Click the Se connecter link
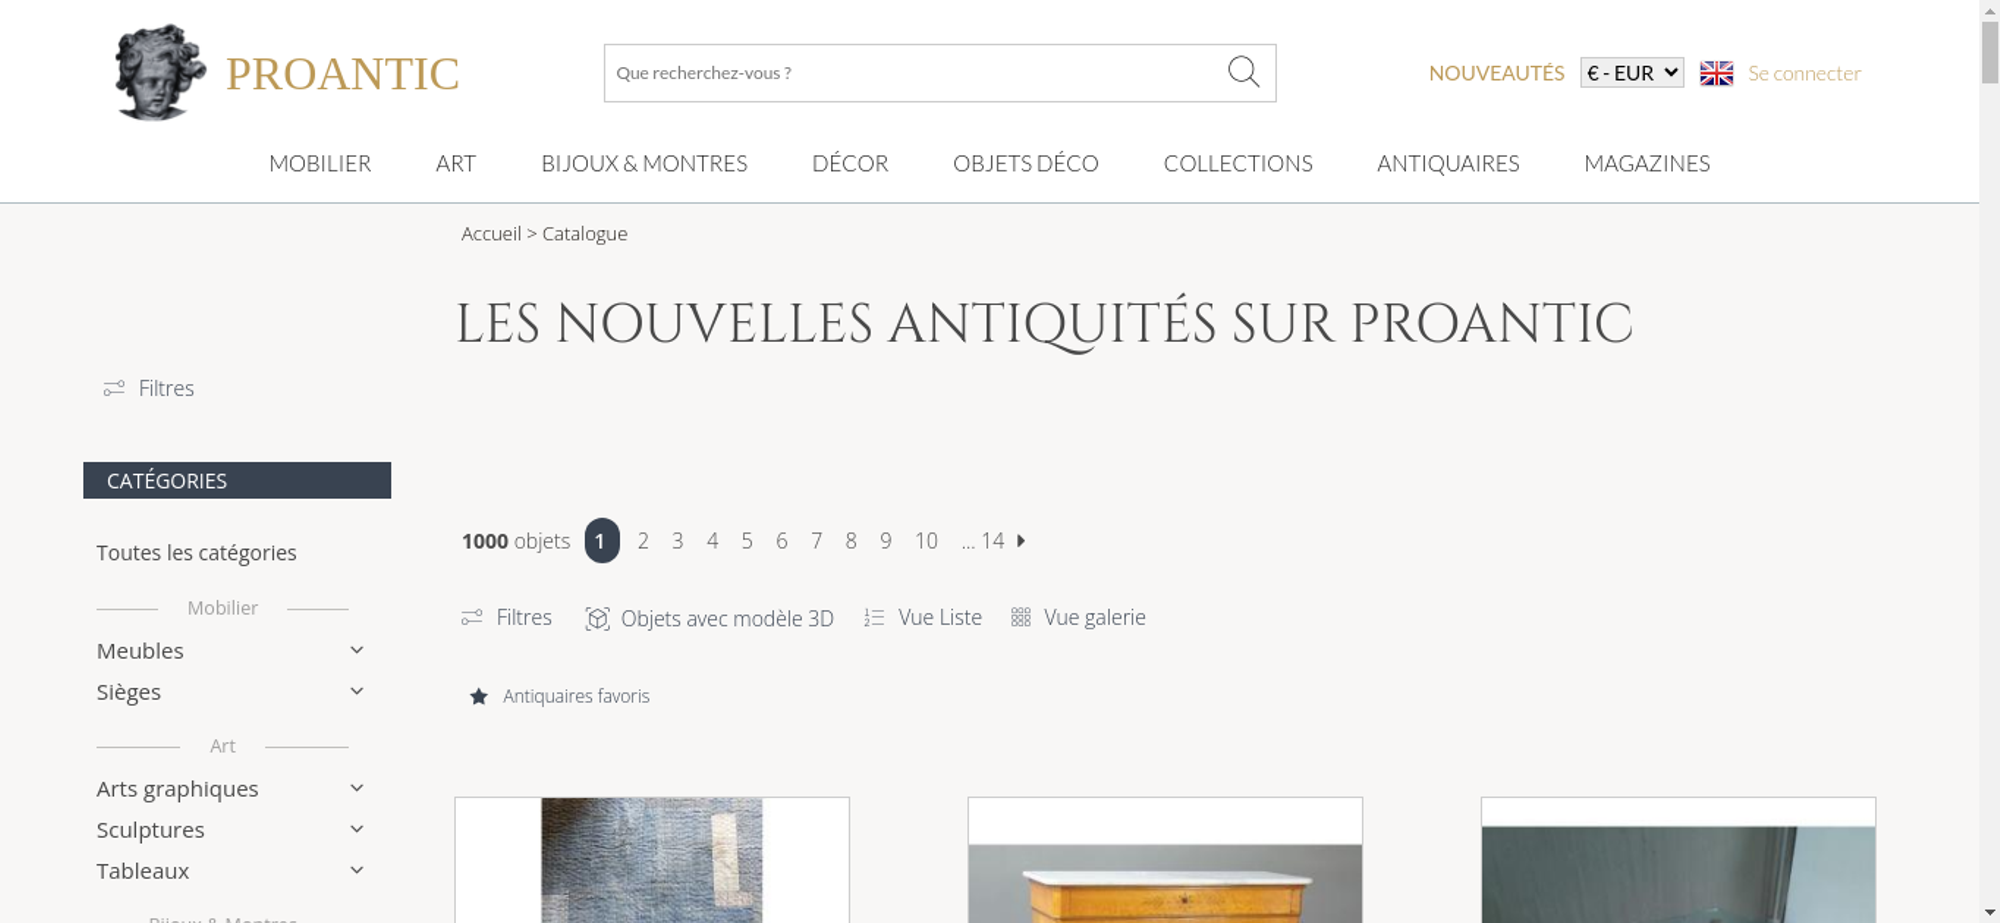The width and height of the screenshot is (2000, 923). tap(1804, 73)
